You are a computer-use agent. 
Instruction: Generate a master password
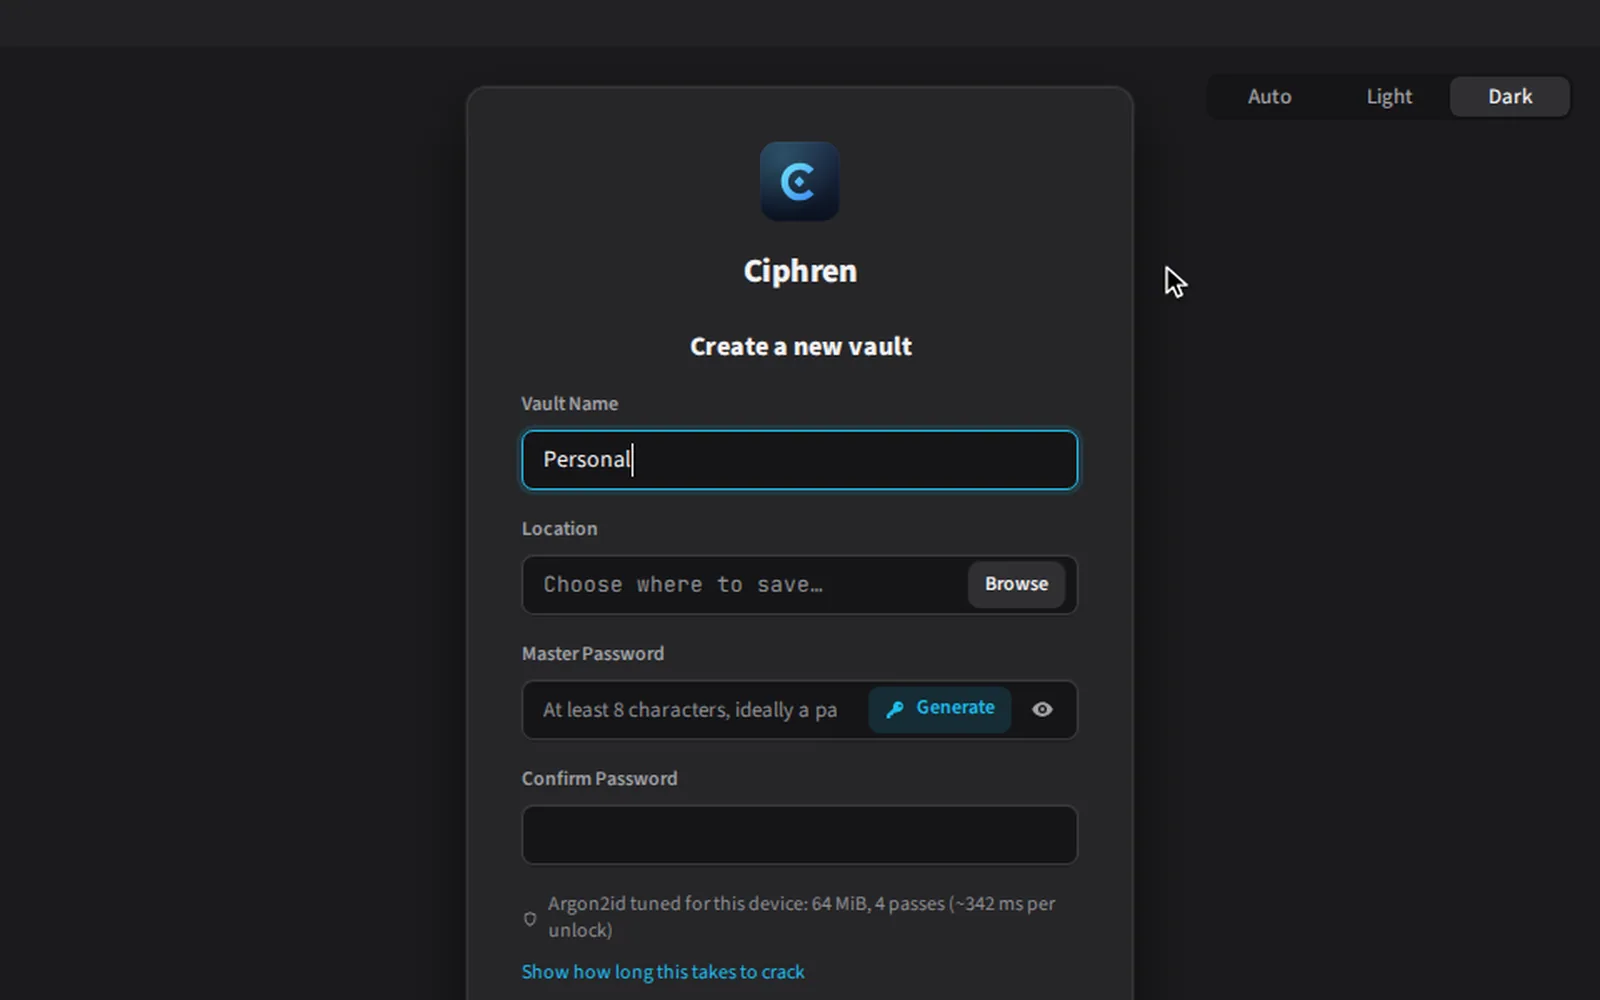939,709
